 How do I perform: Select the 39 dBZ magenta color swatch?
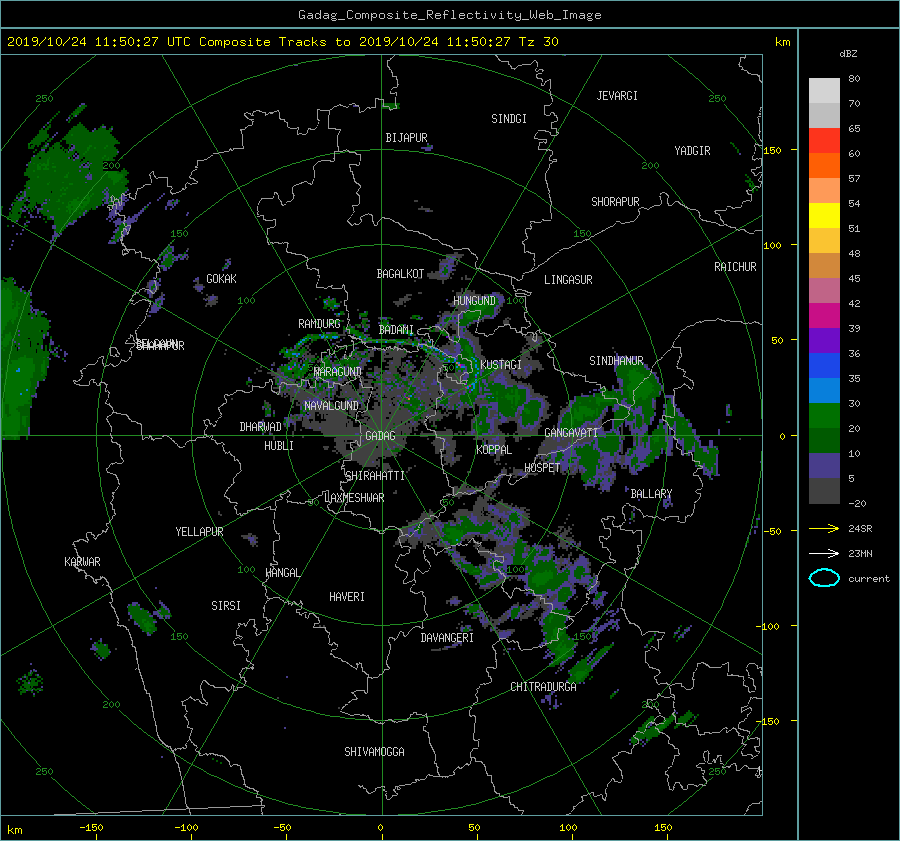(824, 315)
